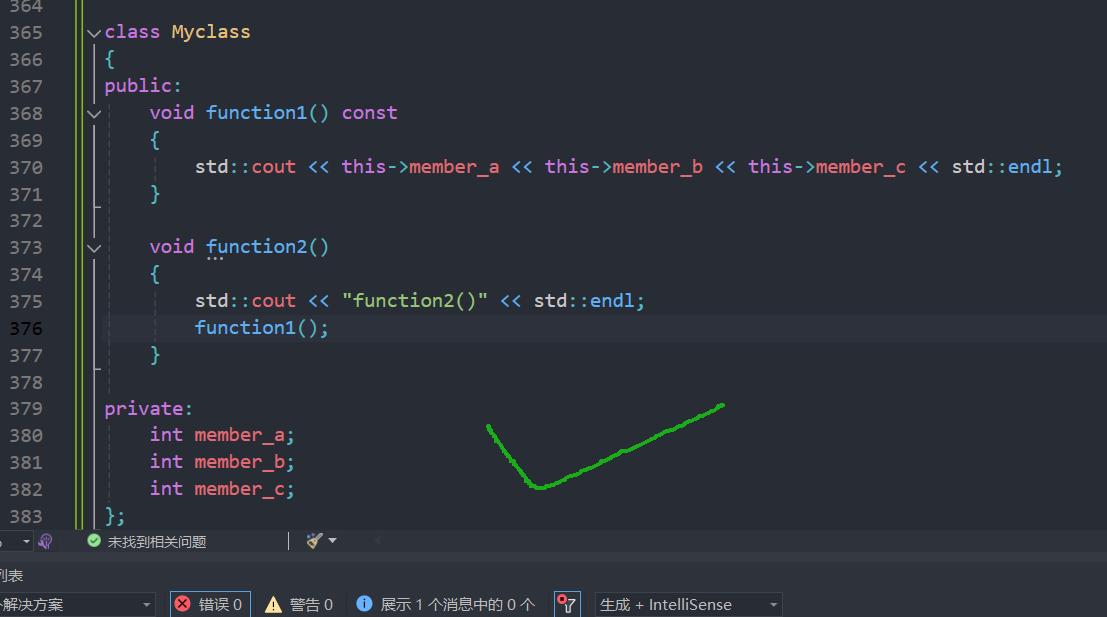This screenshot has height=617, width=1107.
Task: Click the 未找到相关问题 status message
Action: click(x=155, y=540)
